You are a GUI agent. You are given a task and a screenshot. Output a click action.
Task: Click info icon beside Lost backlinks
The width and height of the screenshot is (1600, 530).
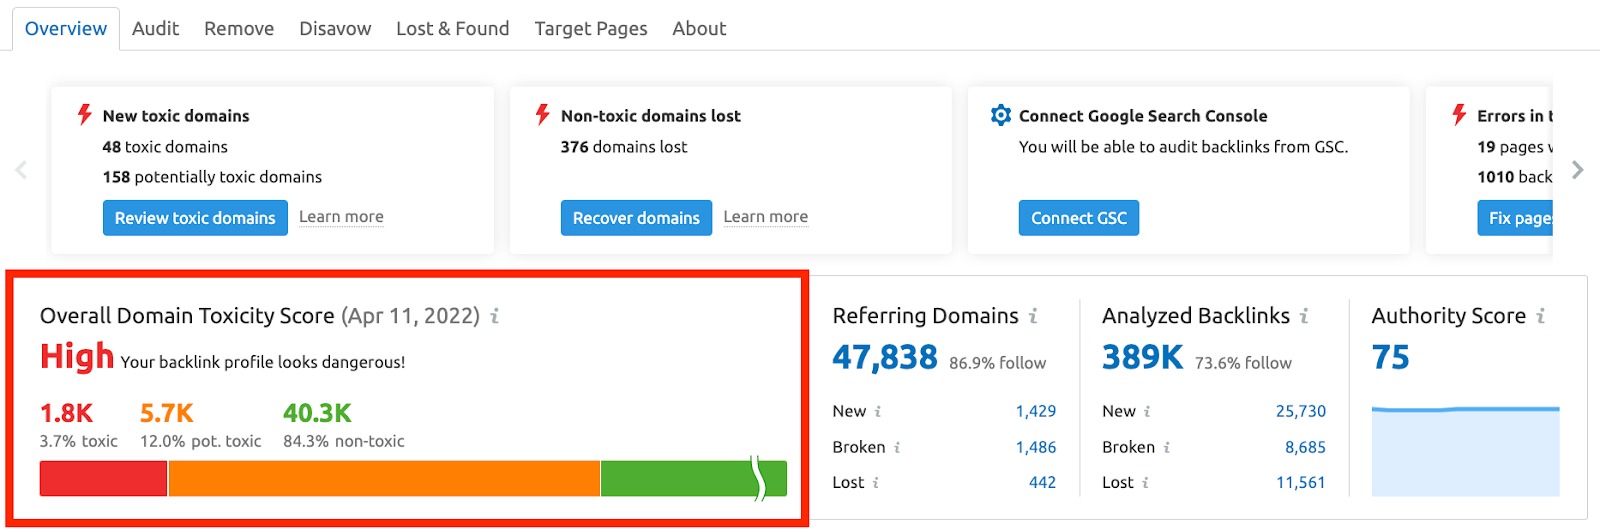pos(1145,482)
